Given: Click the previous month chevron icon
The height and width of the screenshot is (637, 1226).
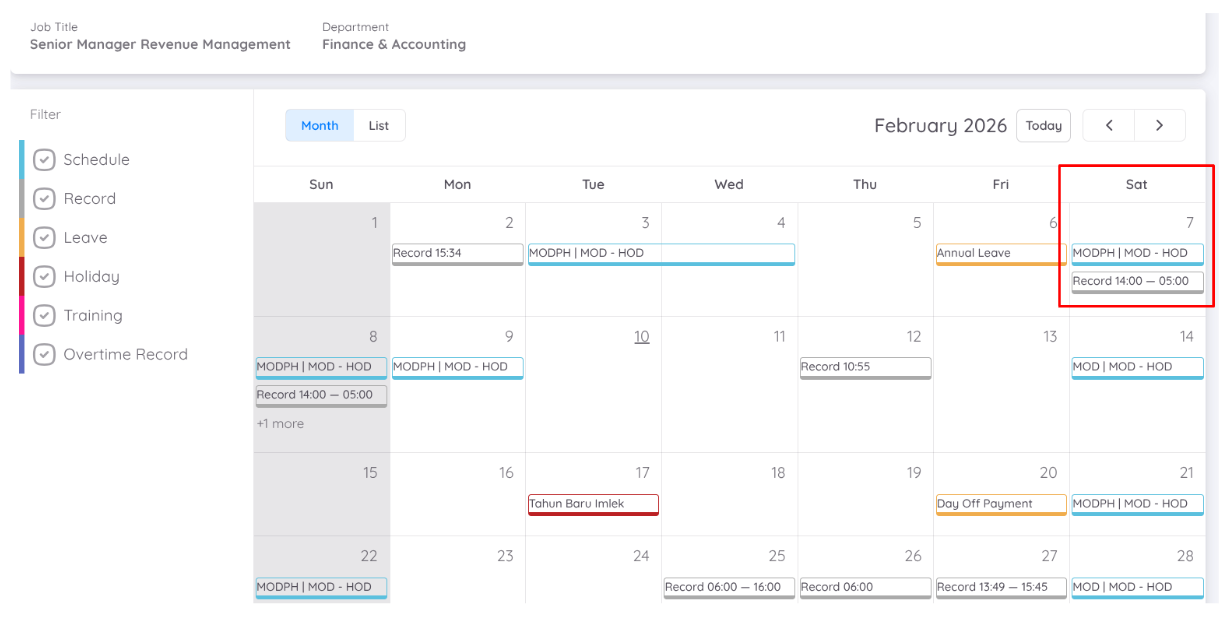Looking at the screenshot, I should [x=1109, y=125].
